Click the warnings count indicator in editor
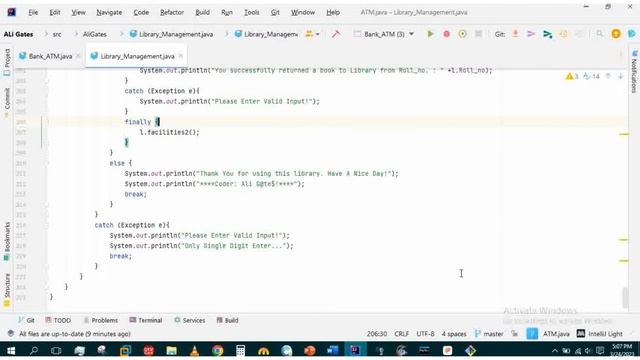 coord(572,76)
